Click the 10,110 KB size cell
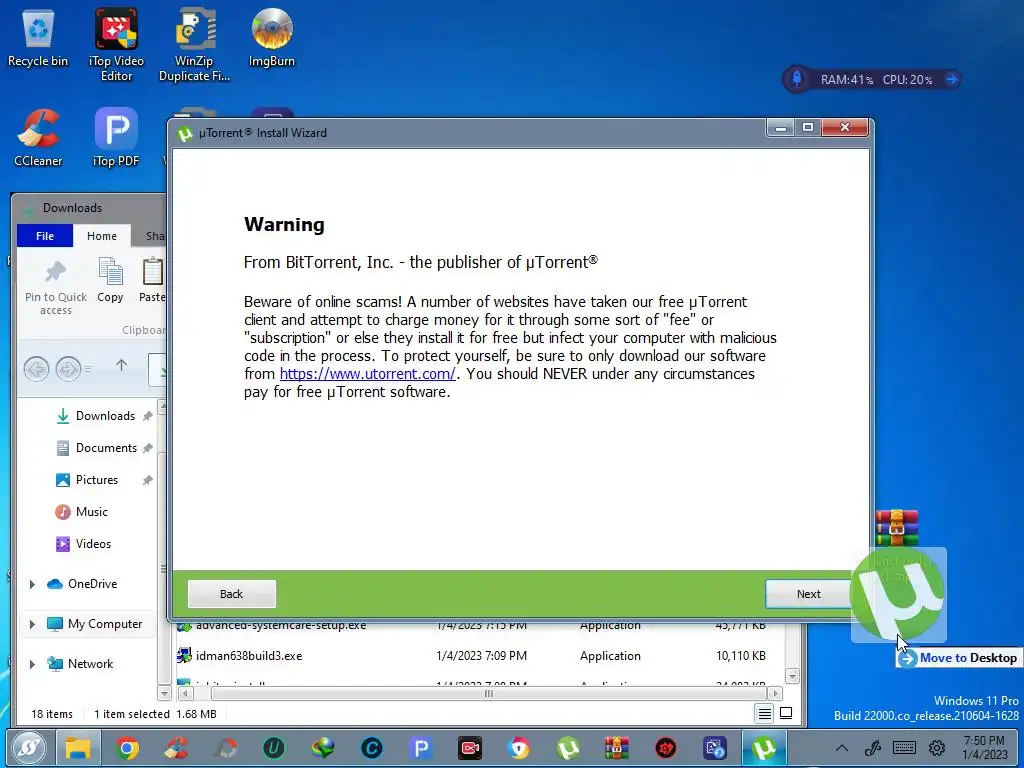This screenshot has width=1024, height=768. click(x=741, y=656)
